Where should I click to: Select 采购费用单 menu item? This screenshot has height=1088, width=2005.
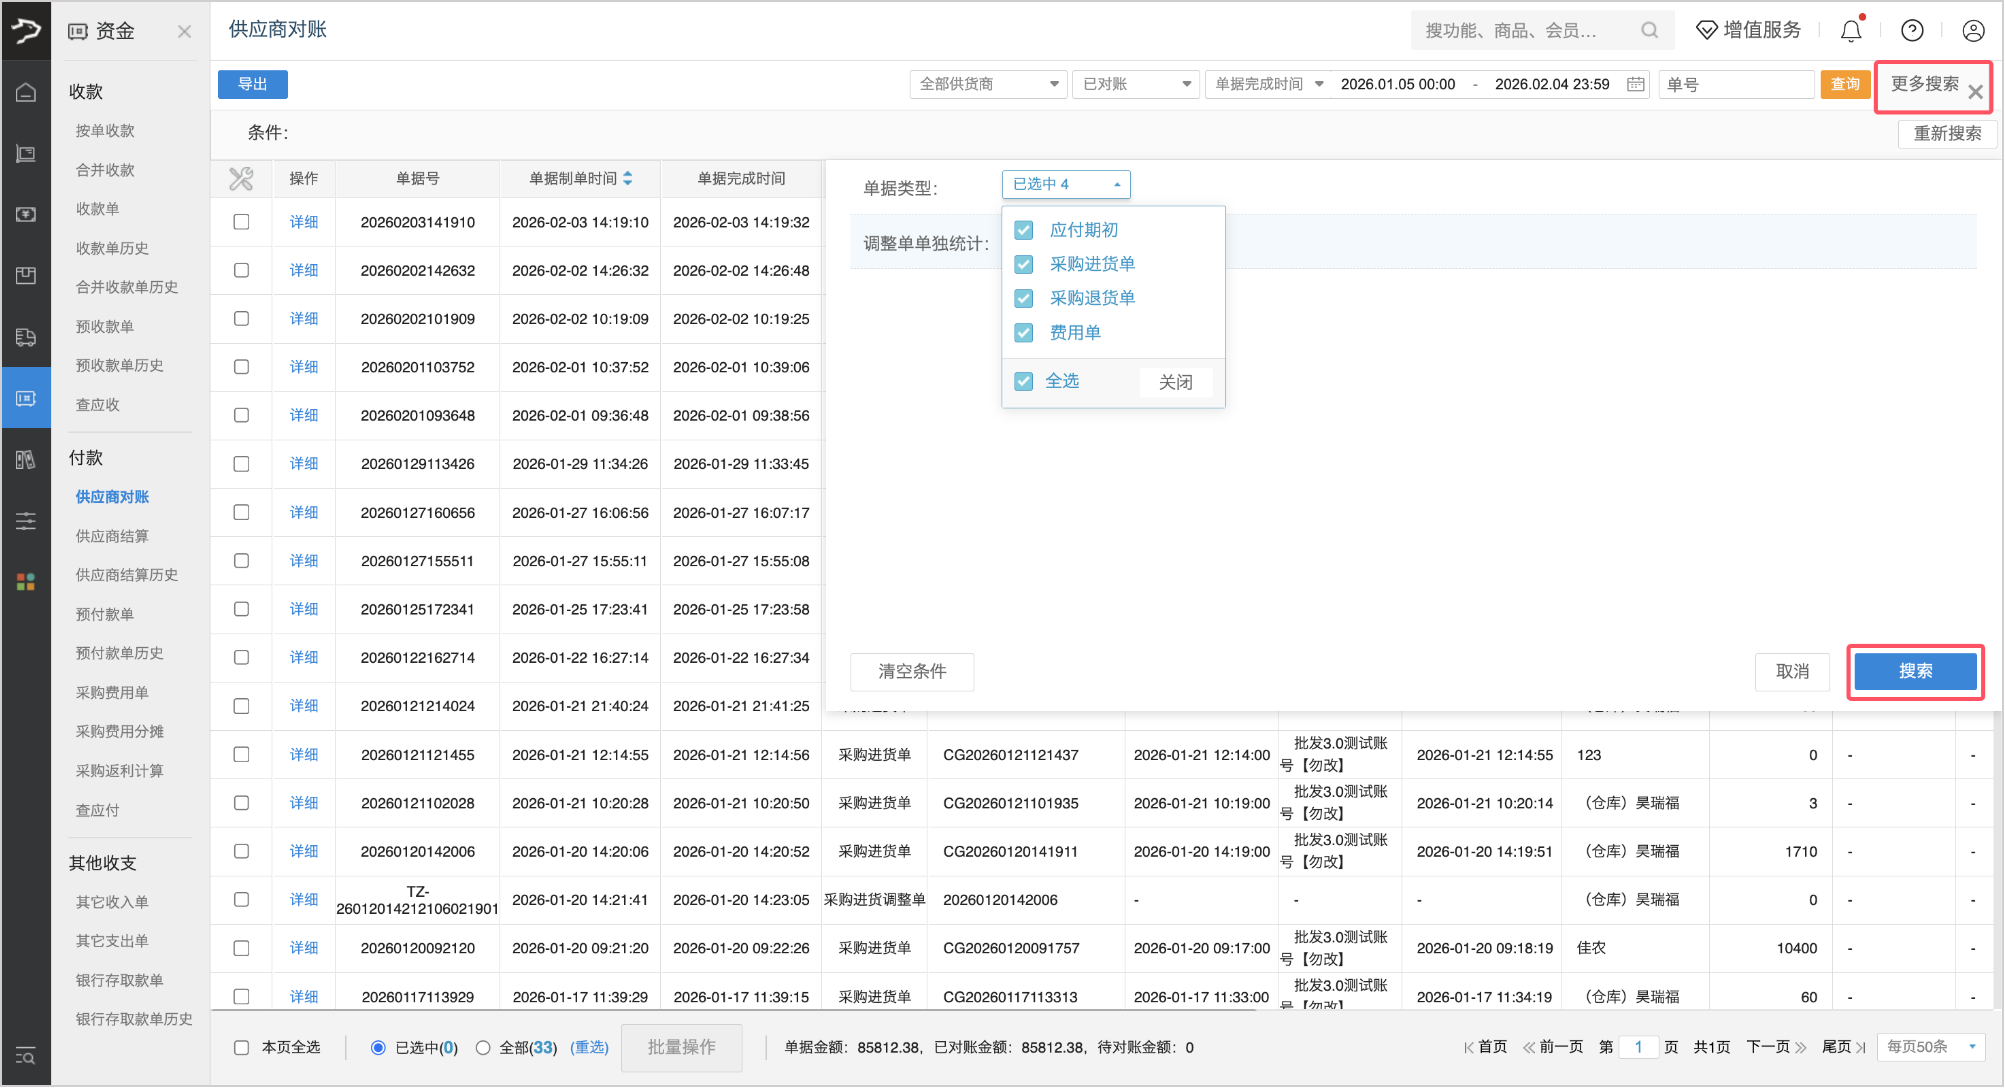pyautogui.click(x=112, y=692)
